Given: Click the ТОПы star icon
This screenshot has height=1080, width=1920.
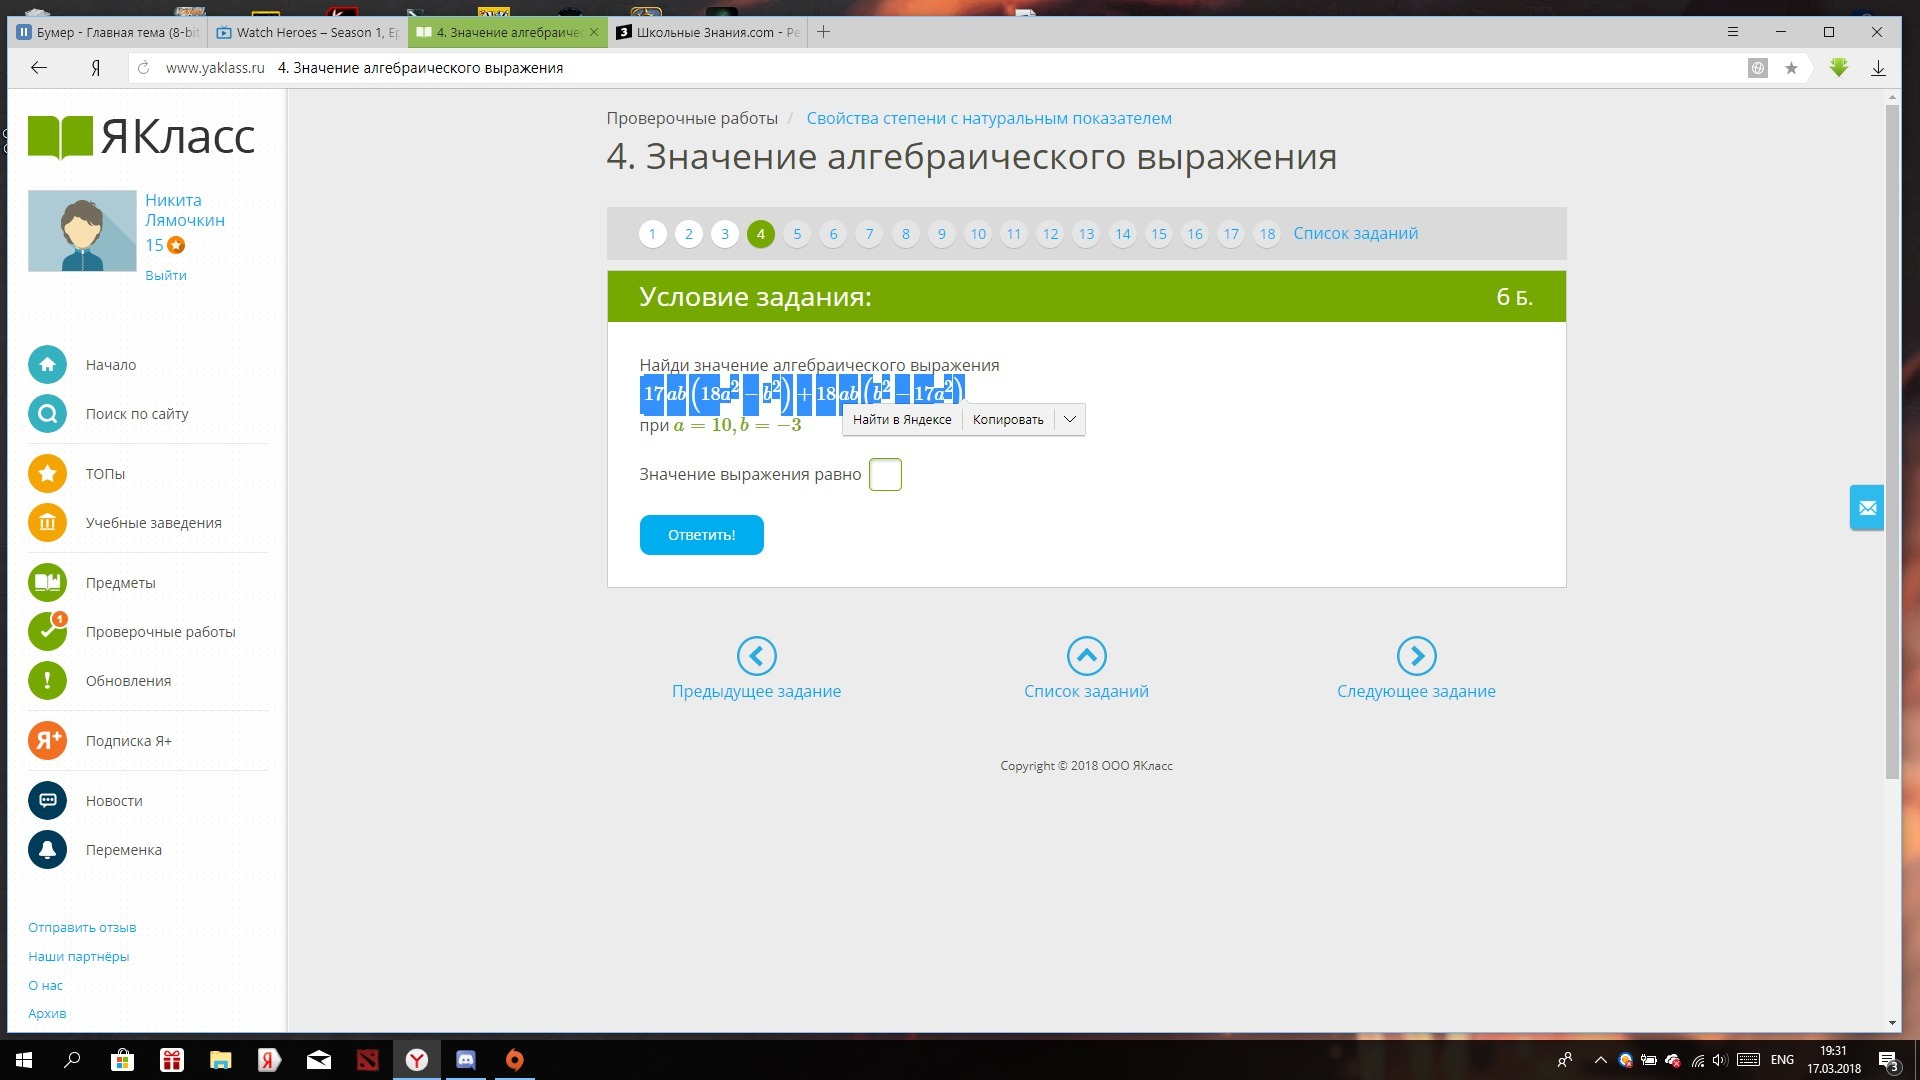Looking at the screenshot, I should coord(47,474).
